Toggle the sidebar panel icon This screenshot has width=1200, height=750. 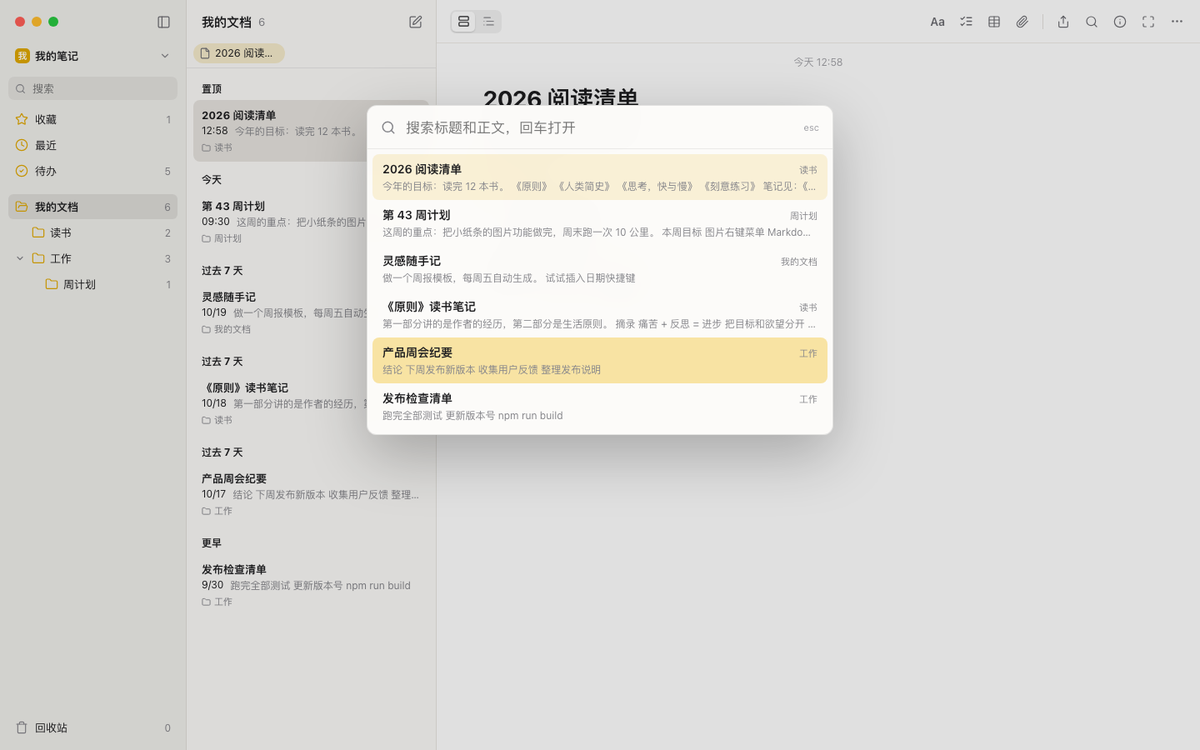pyautogui.click(x=164, y=22)
